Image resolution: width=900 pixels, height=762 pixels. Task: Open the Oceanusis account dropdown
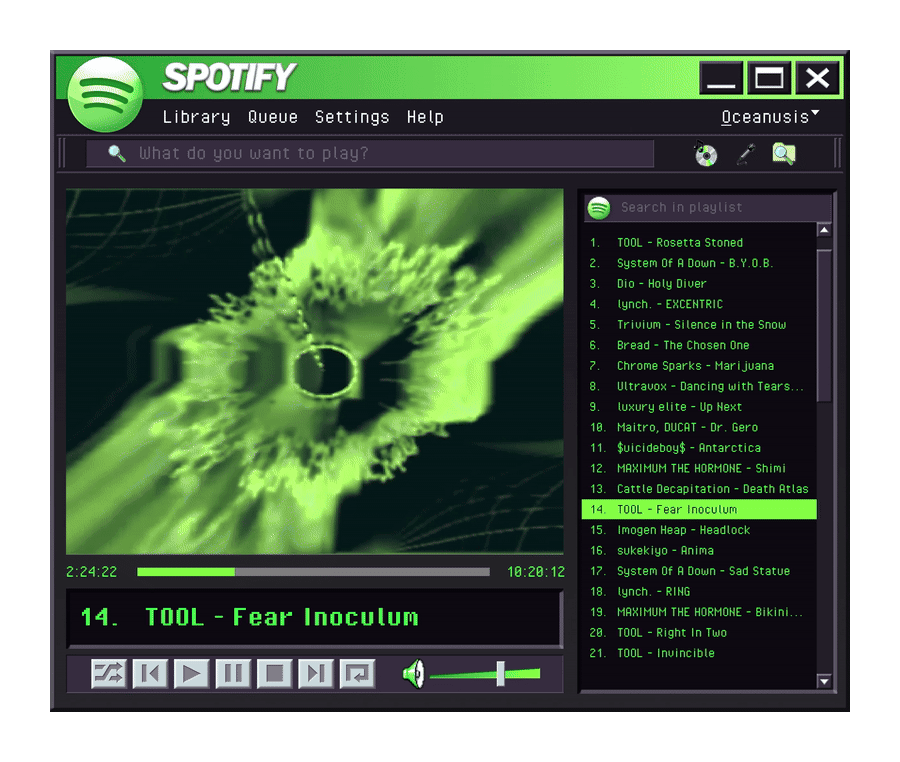tap(769, 117)
